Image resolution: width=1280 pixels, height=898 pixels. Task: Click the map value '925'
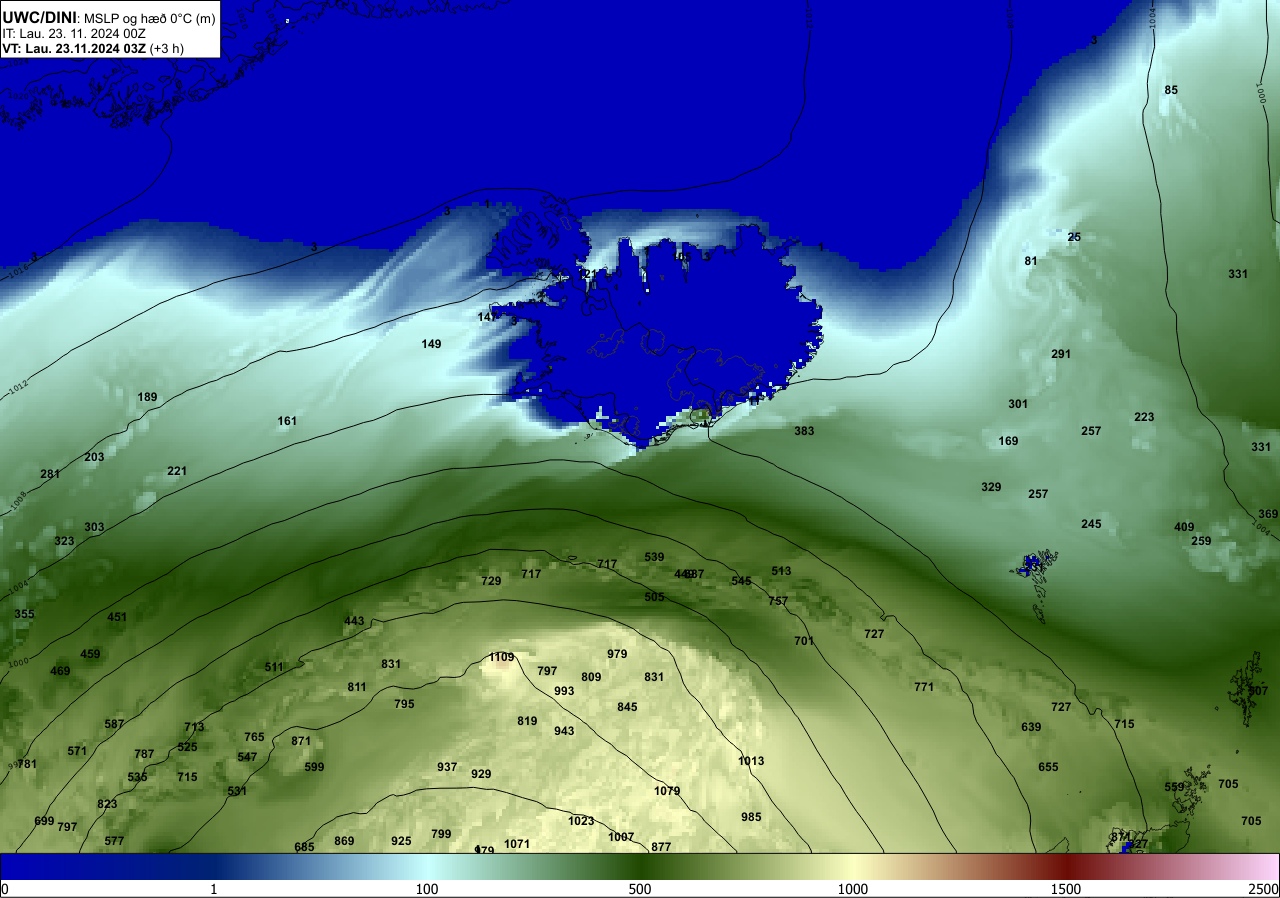pos(401,841)
